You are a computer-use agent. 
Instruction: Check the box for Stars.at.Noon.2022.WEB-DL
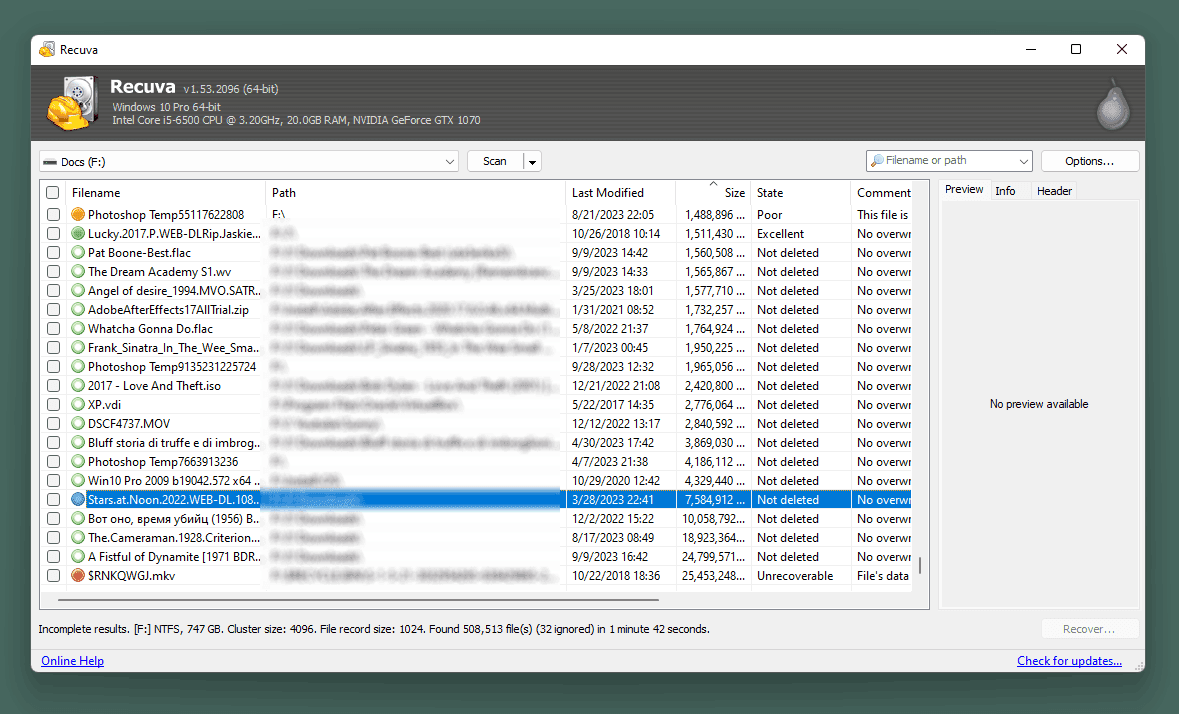click(53, 499)
